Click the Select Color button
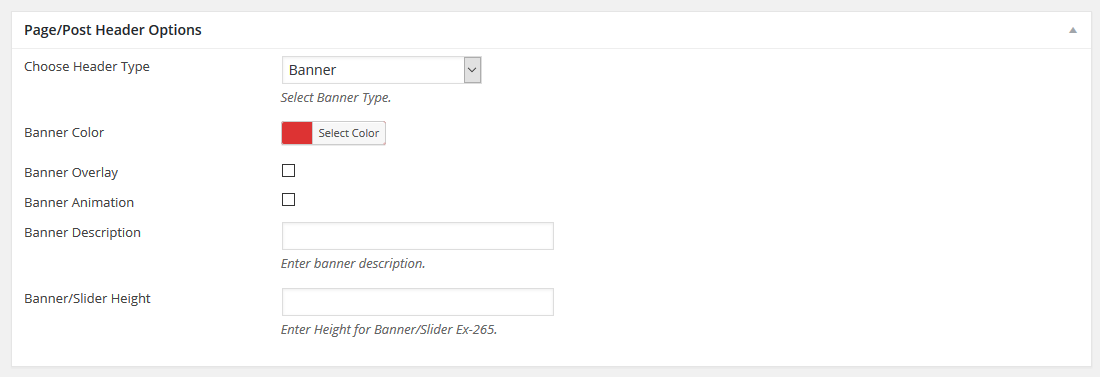The height and width of the screenshot is (377, 1100). tap(349, 133)
